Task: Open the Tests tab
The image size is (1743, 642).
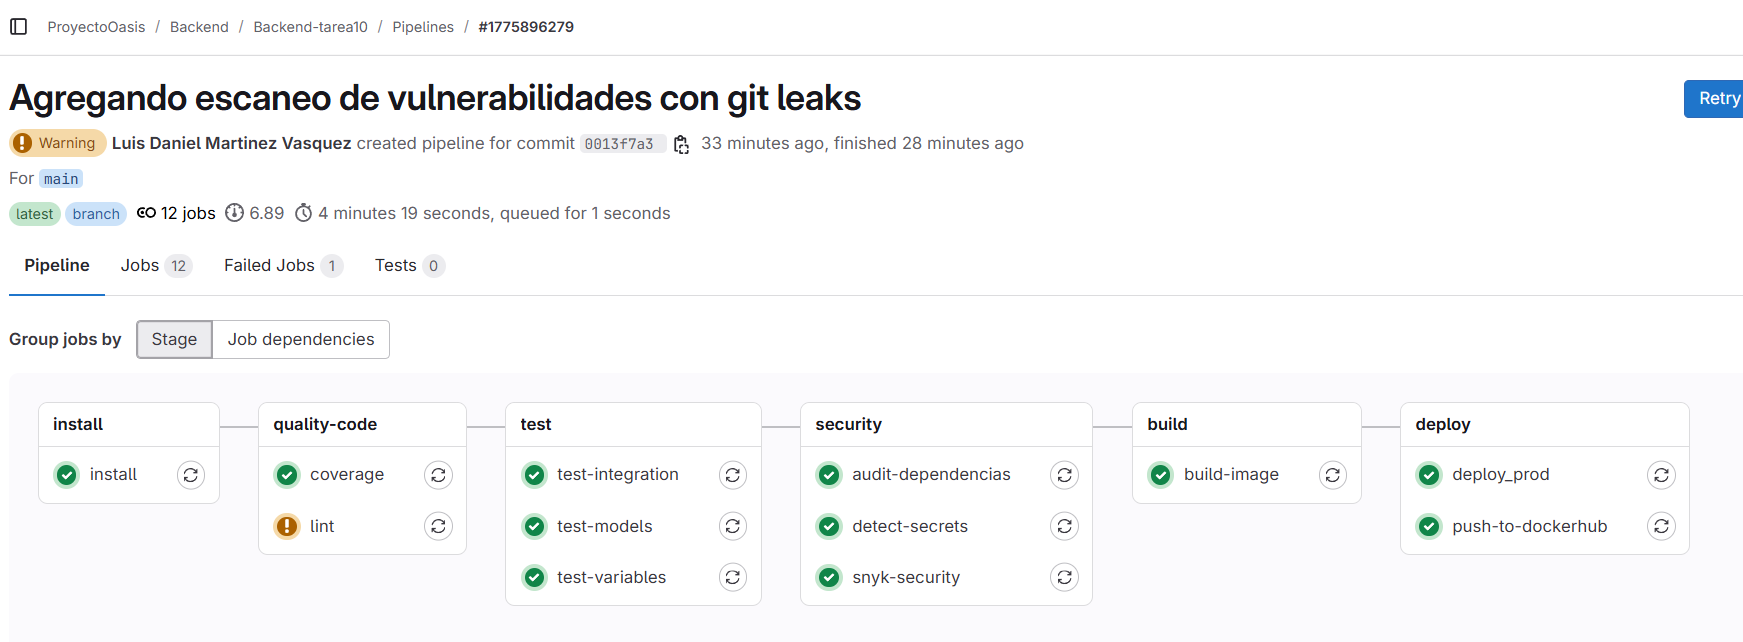Action: point(409,266)
